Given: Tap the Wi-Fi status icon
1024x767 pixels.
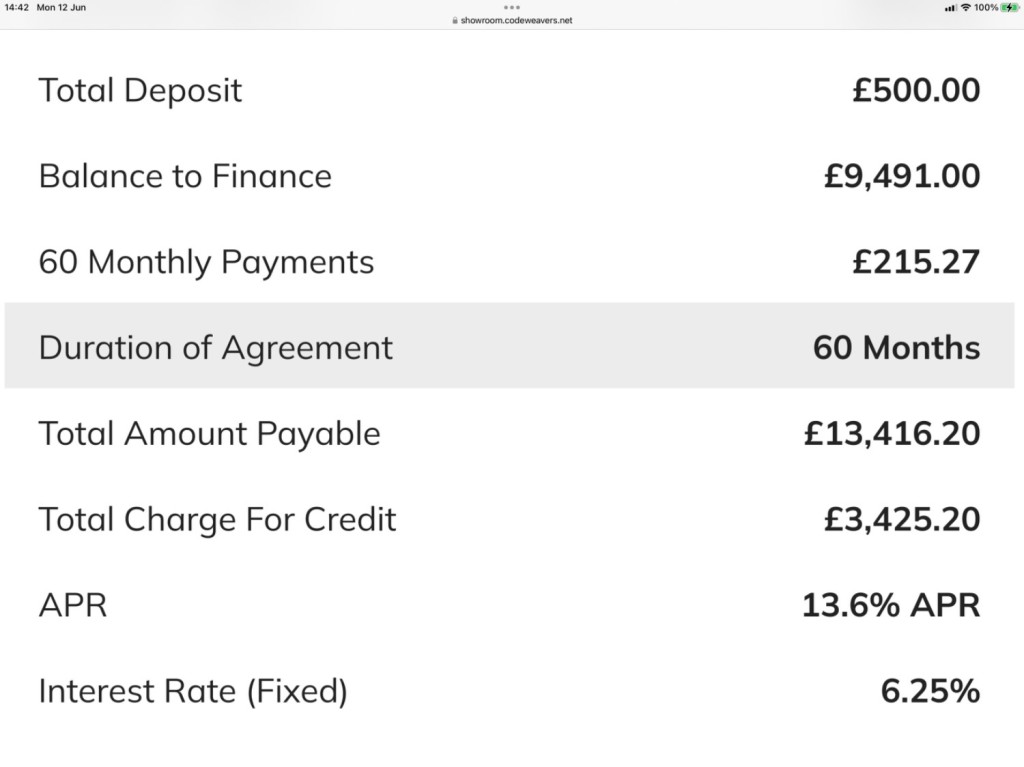Looking at the screenshot, I should tap(965, 8).
